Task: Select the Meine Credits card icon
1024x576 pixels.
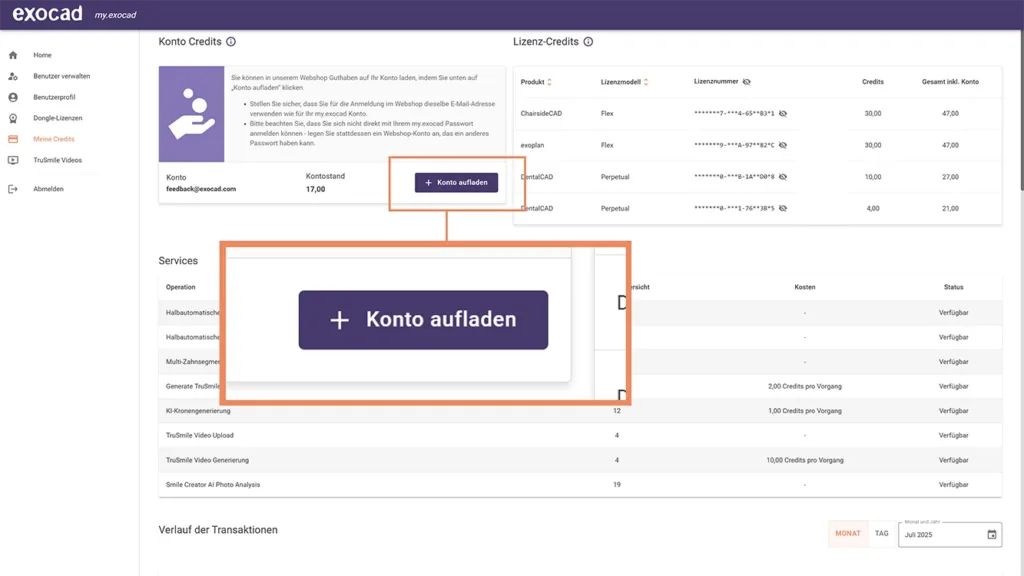Action: 13,138
